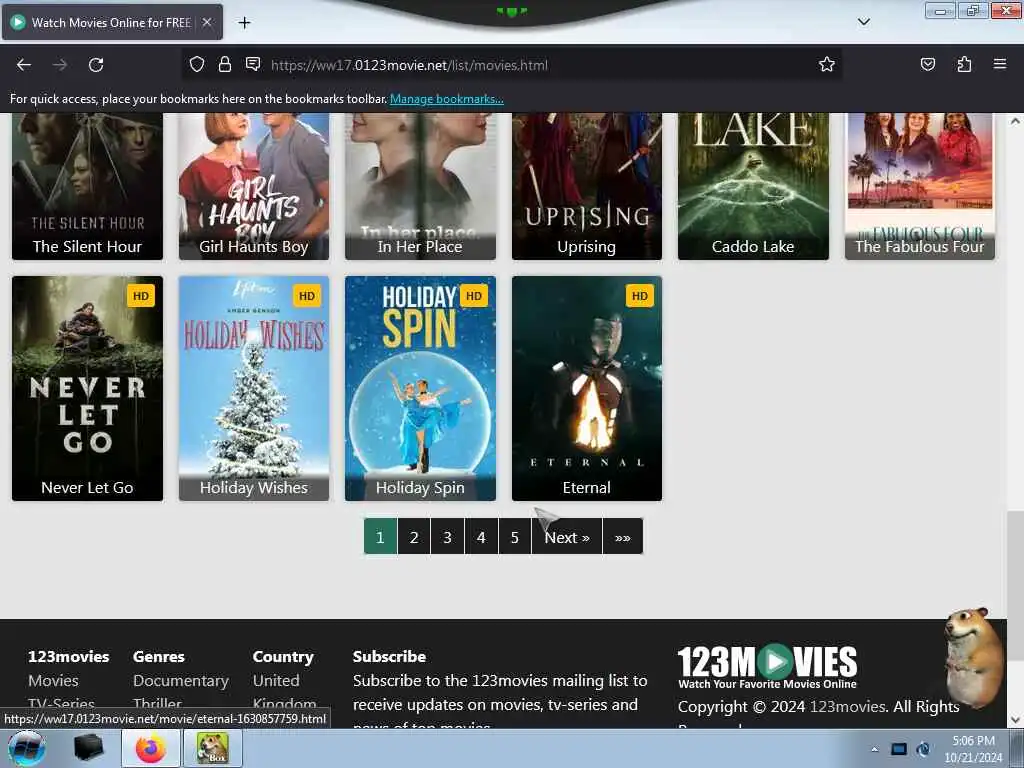Switch to Firefox in the taskbar

[151, 748]
